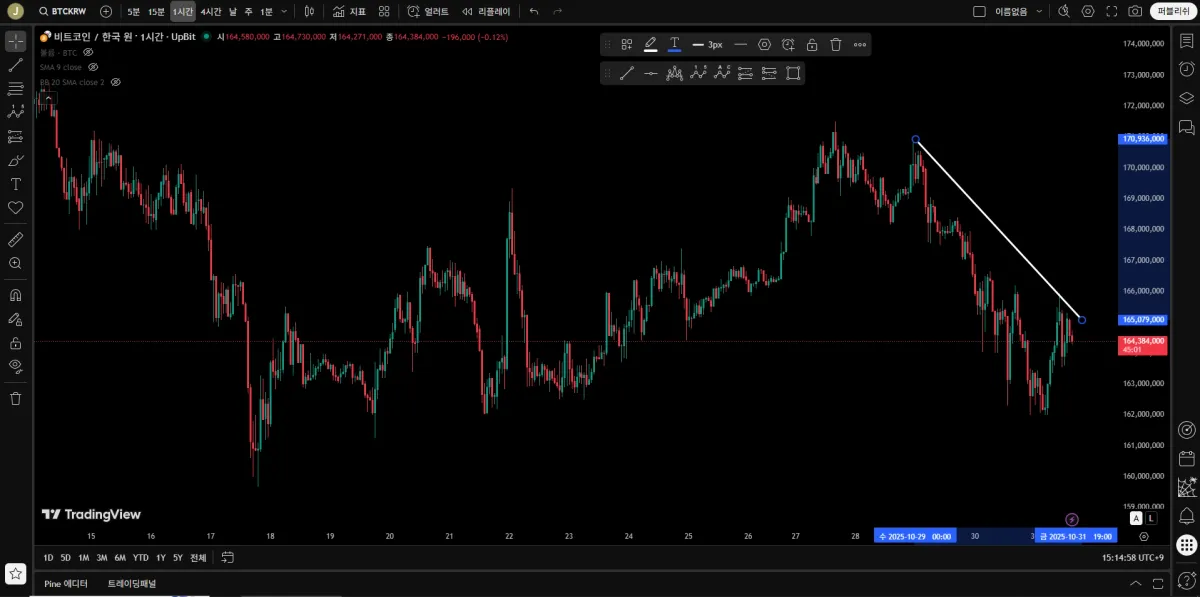Undo the last chart action
Viewport: 1200px width, 597px height.
pos(534,11)
